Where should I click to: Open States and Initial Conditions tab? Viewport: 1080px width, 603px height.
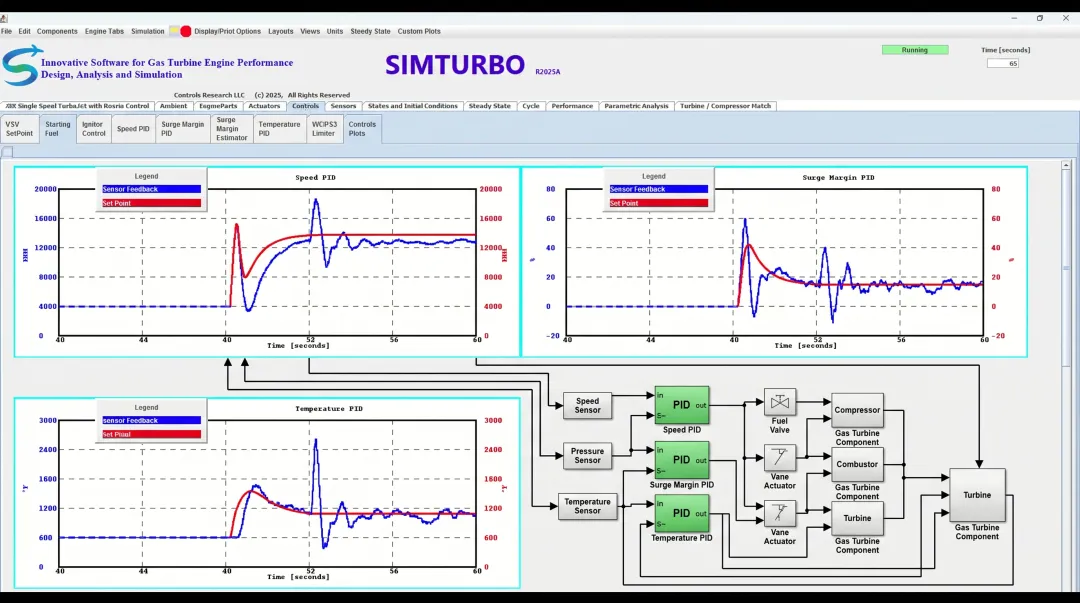(413, 106)
